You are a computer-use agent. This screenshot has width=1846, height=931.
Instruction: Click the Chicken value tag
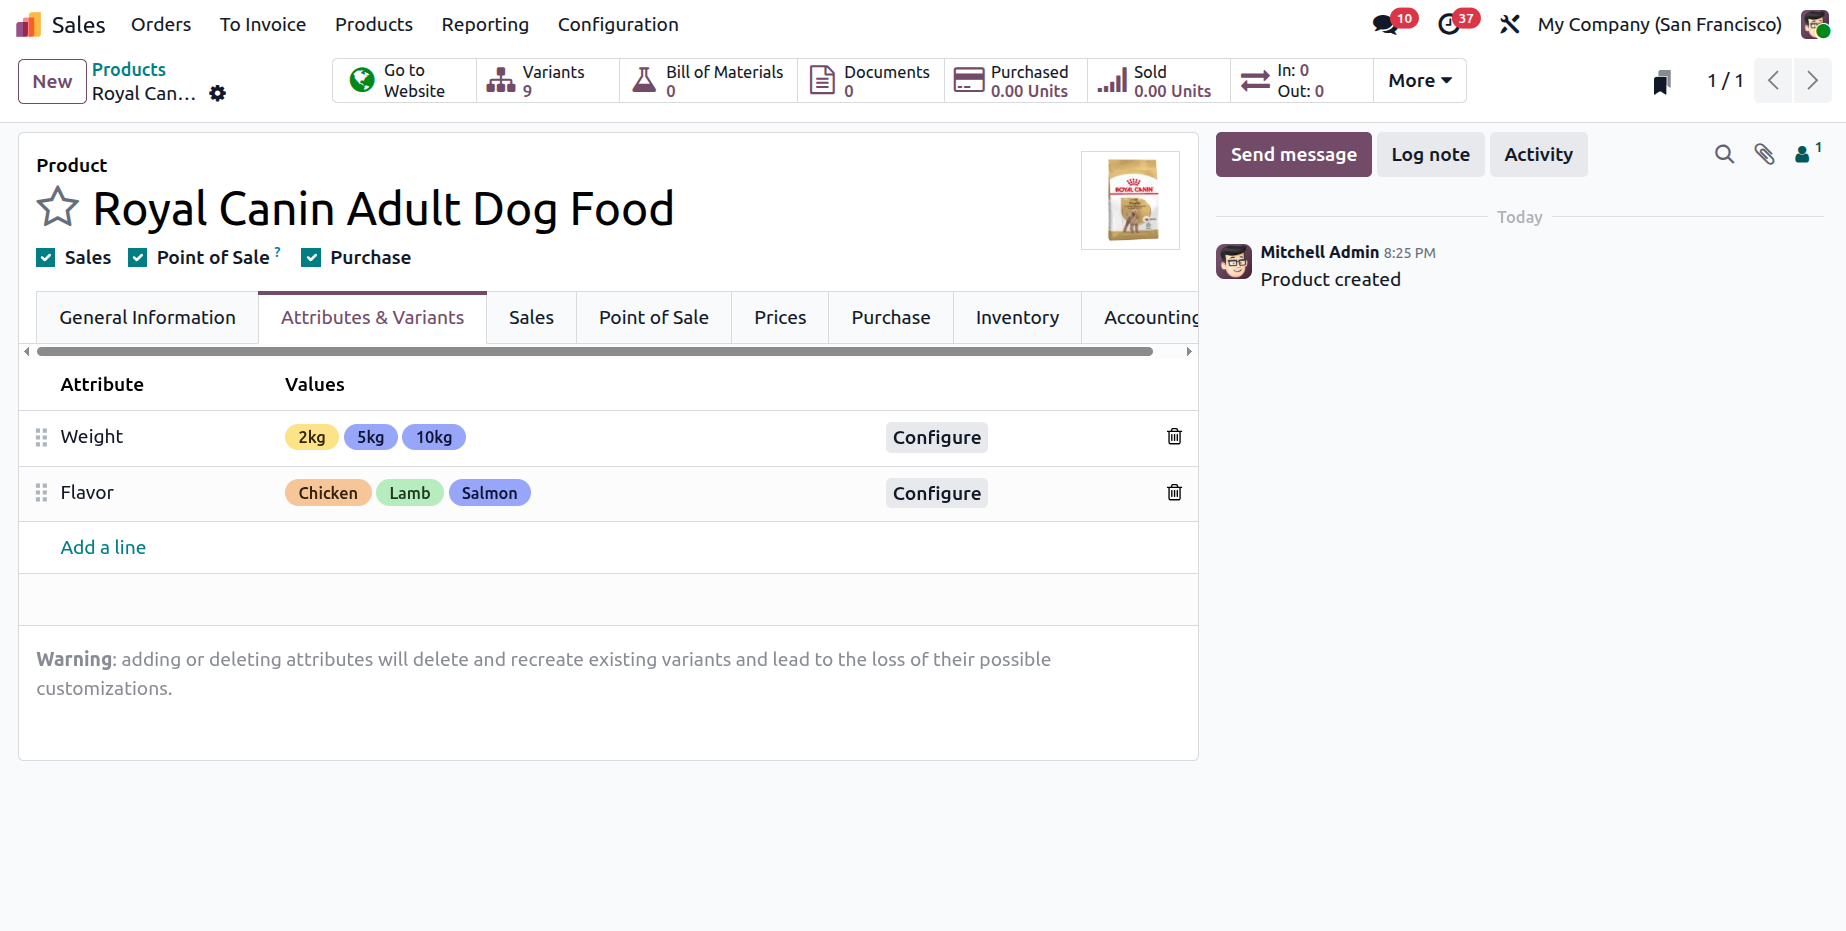[328, 493]
